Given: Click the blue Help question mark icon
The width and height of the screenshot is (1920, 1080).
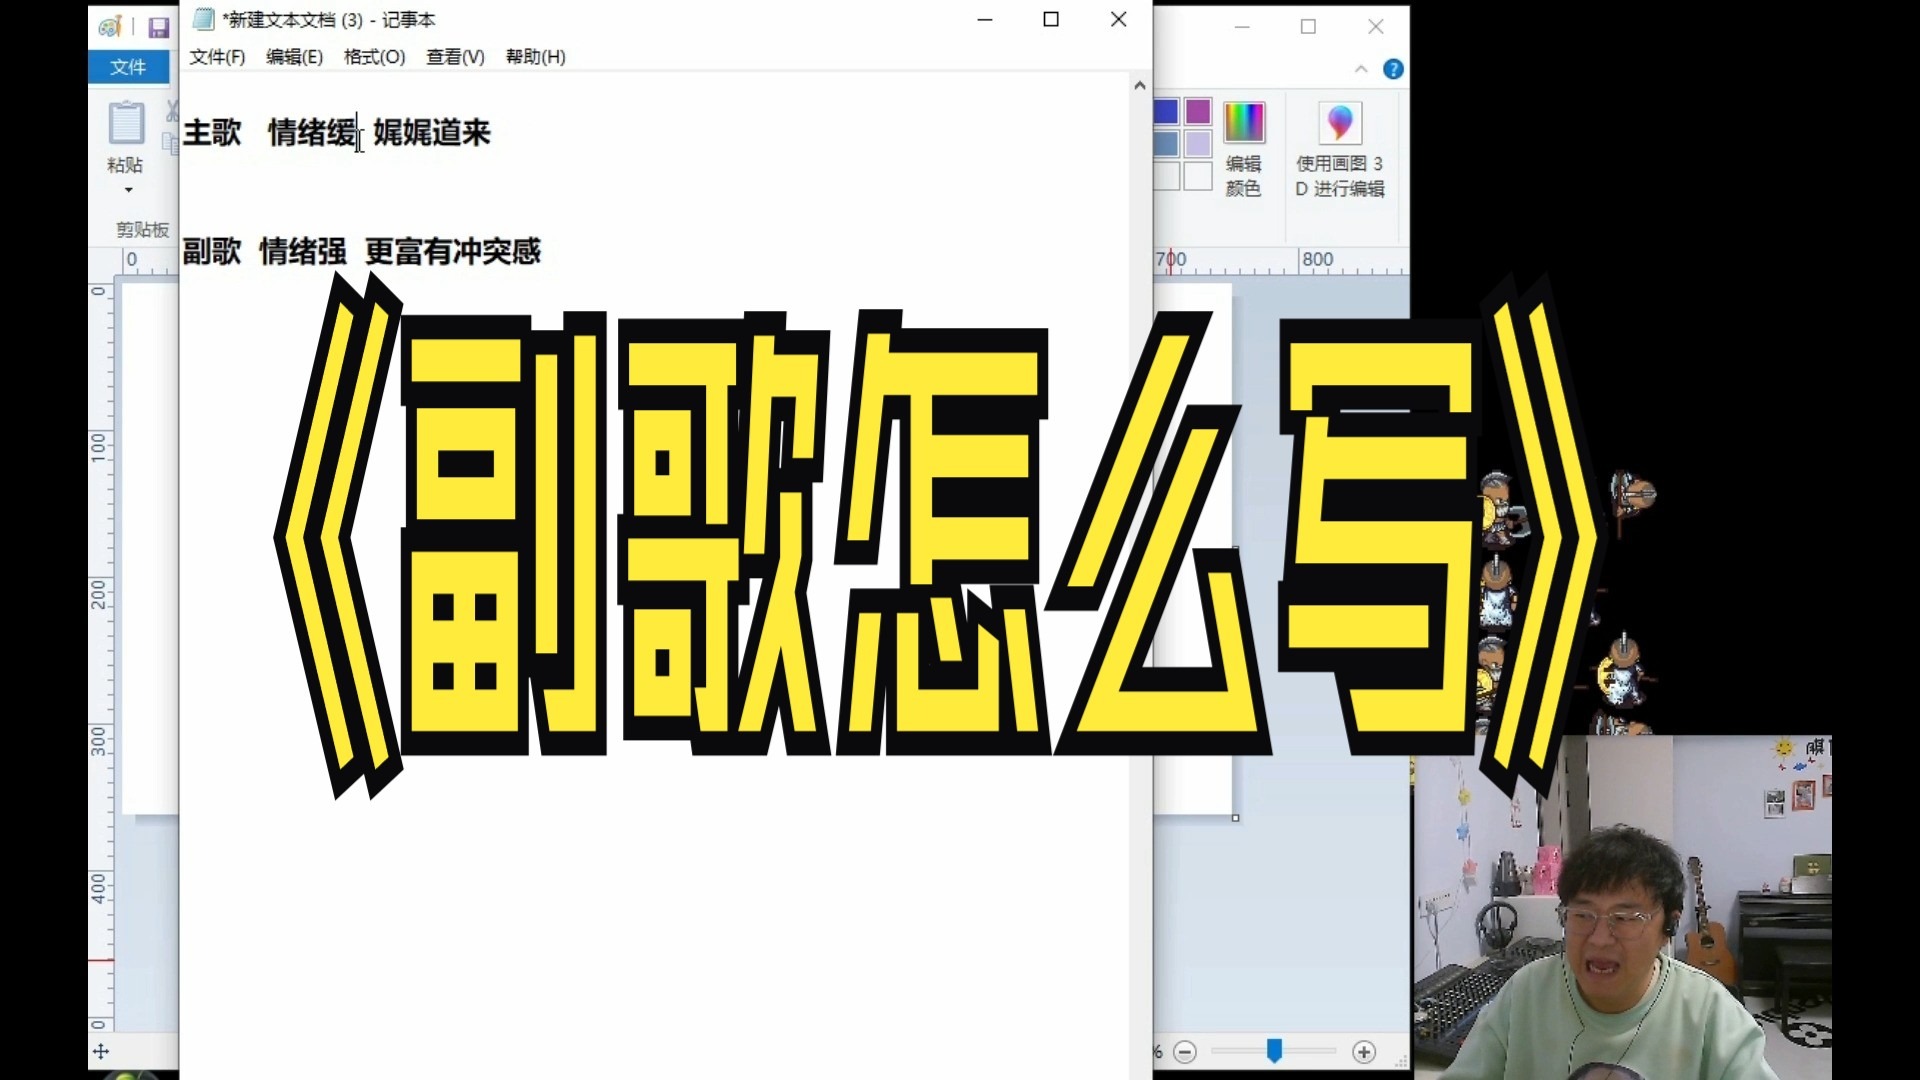Looking at the screenshot, I should pyautogui.click(x=1394, y=69).
